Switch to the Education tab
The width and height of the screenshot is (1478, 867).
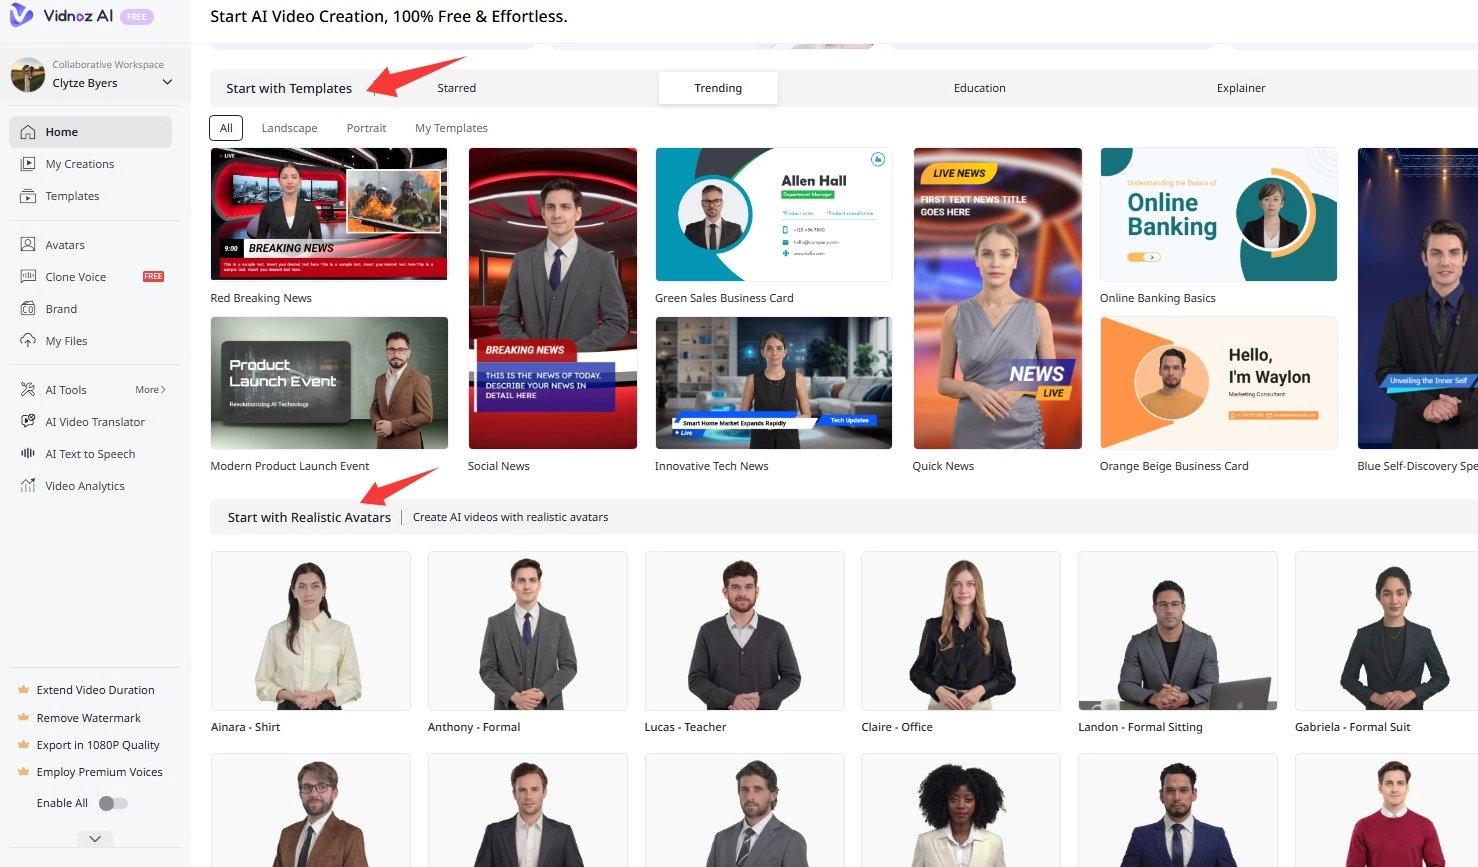(x=979, y=88)
